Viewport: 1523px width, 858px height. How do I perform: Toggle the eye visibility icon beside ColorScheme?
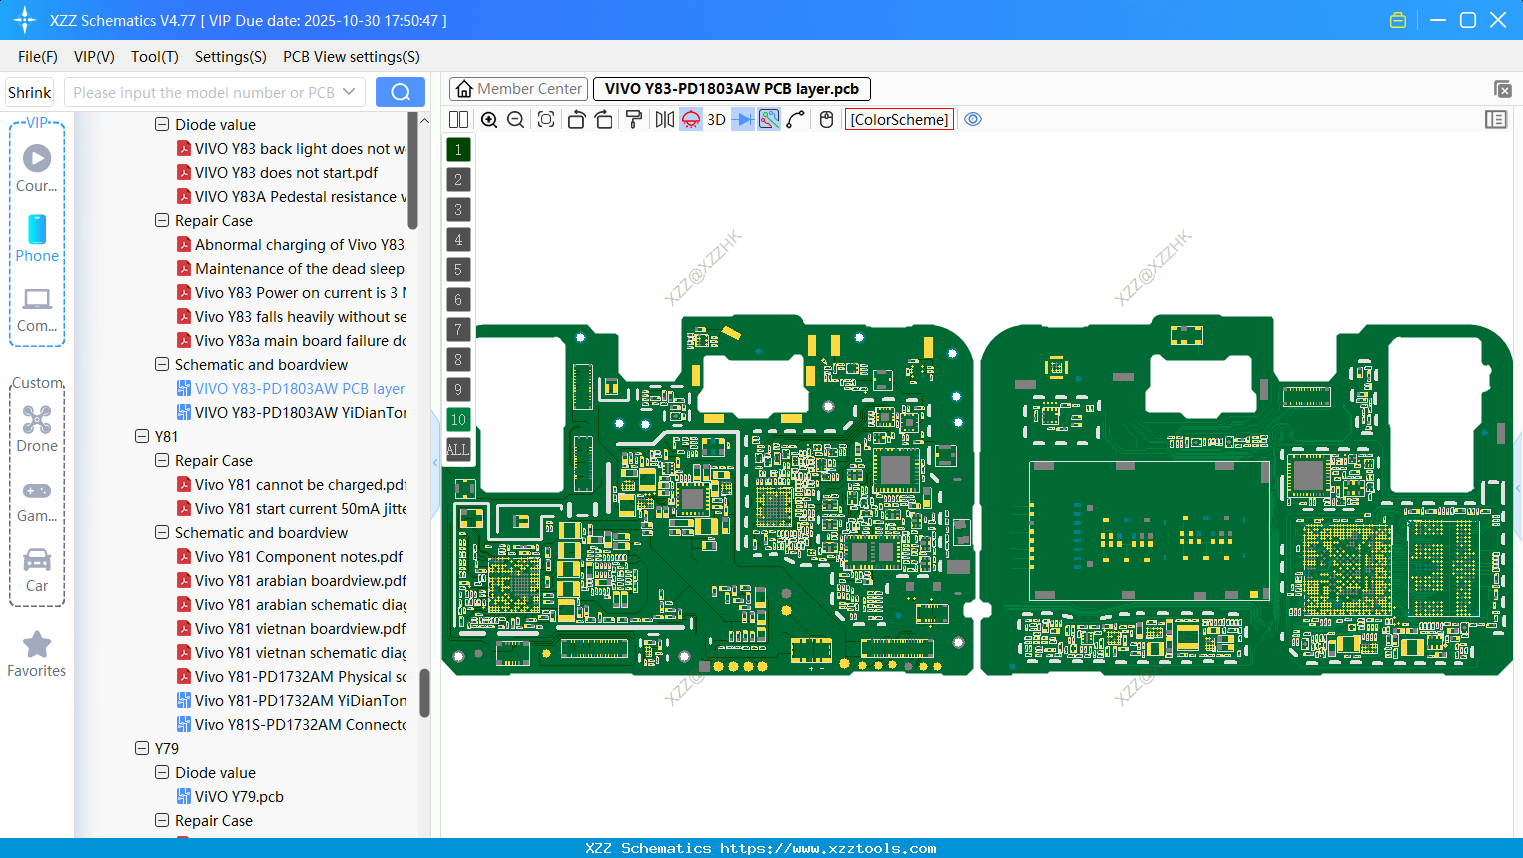click(973, 119)
